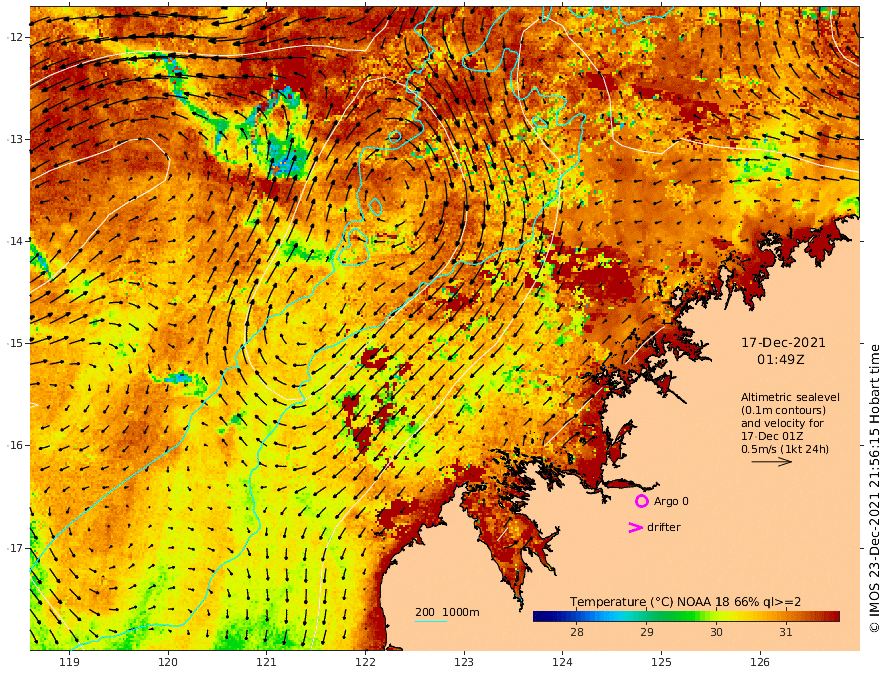Click the 'Altimetric sealevel' caption text
Viewport: 880px width, 680px height.
[790, 397]
